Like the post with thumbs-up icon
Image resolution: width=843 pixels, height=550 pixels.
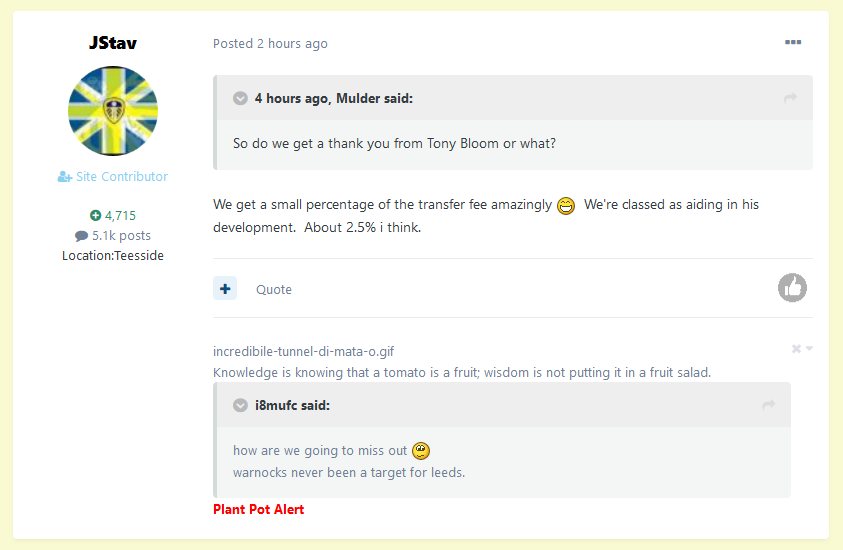pos(792,288)
